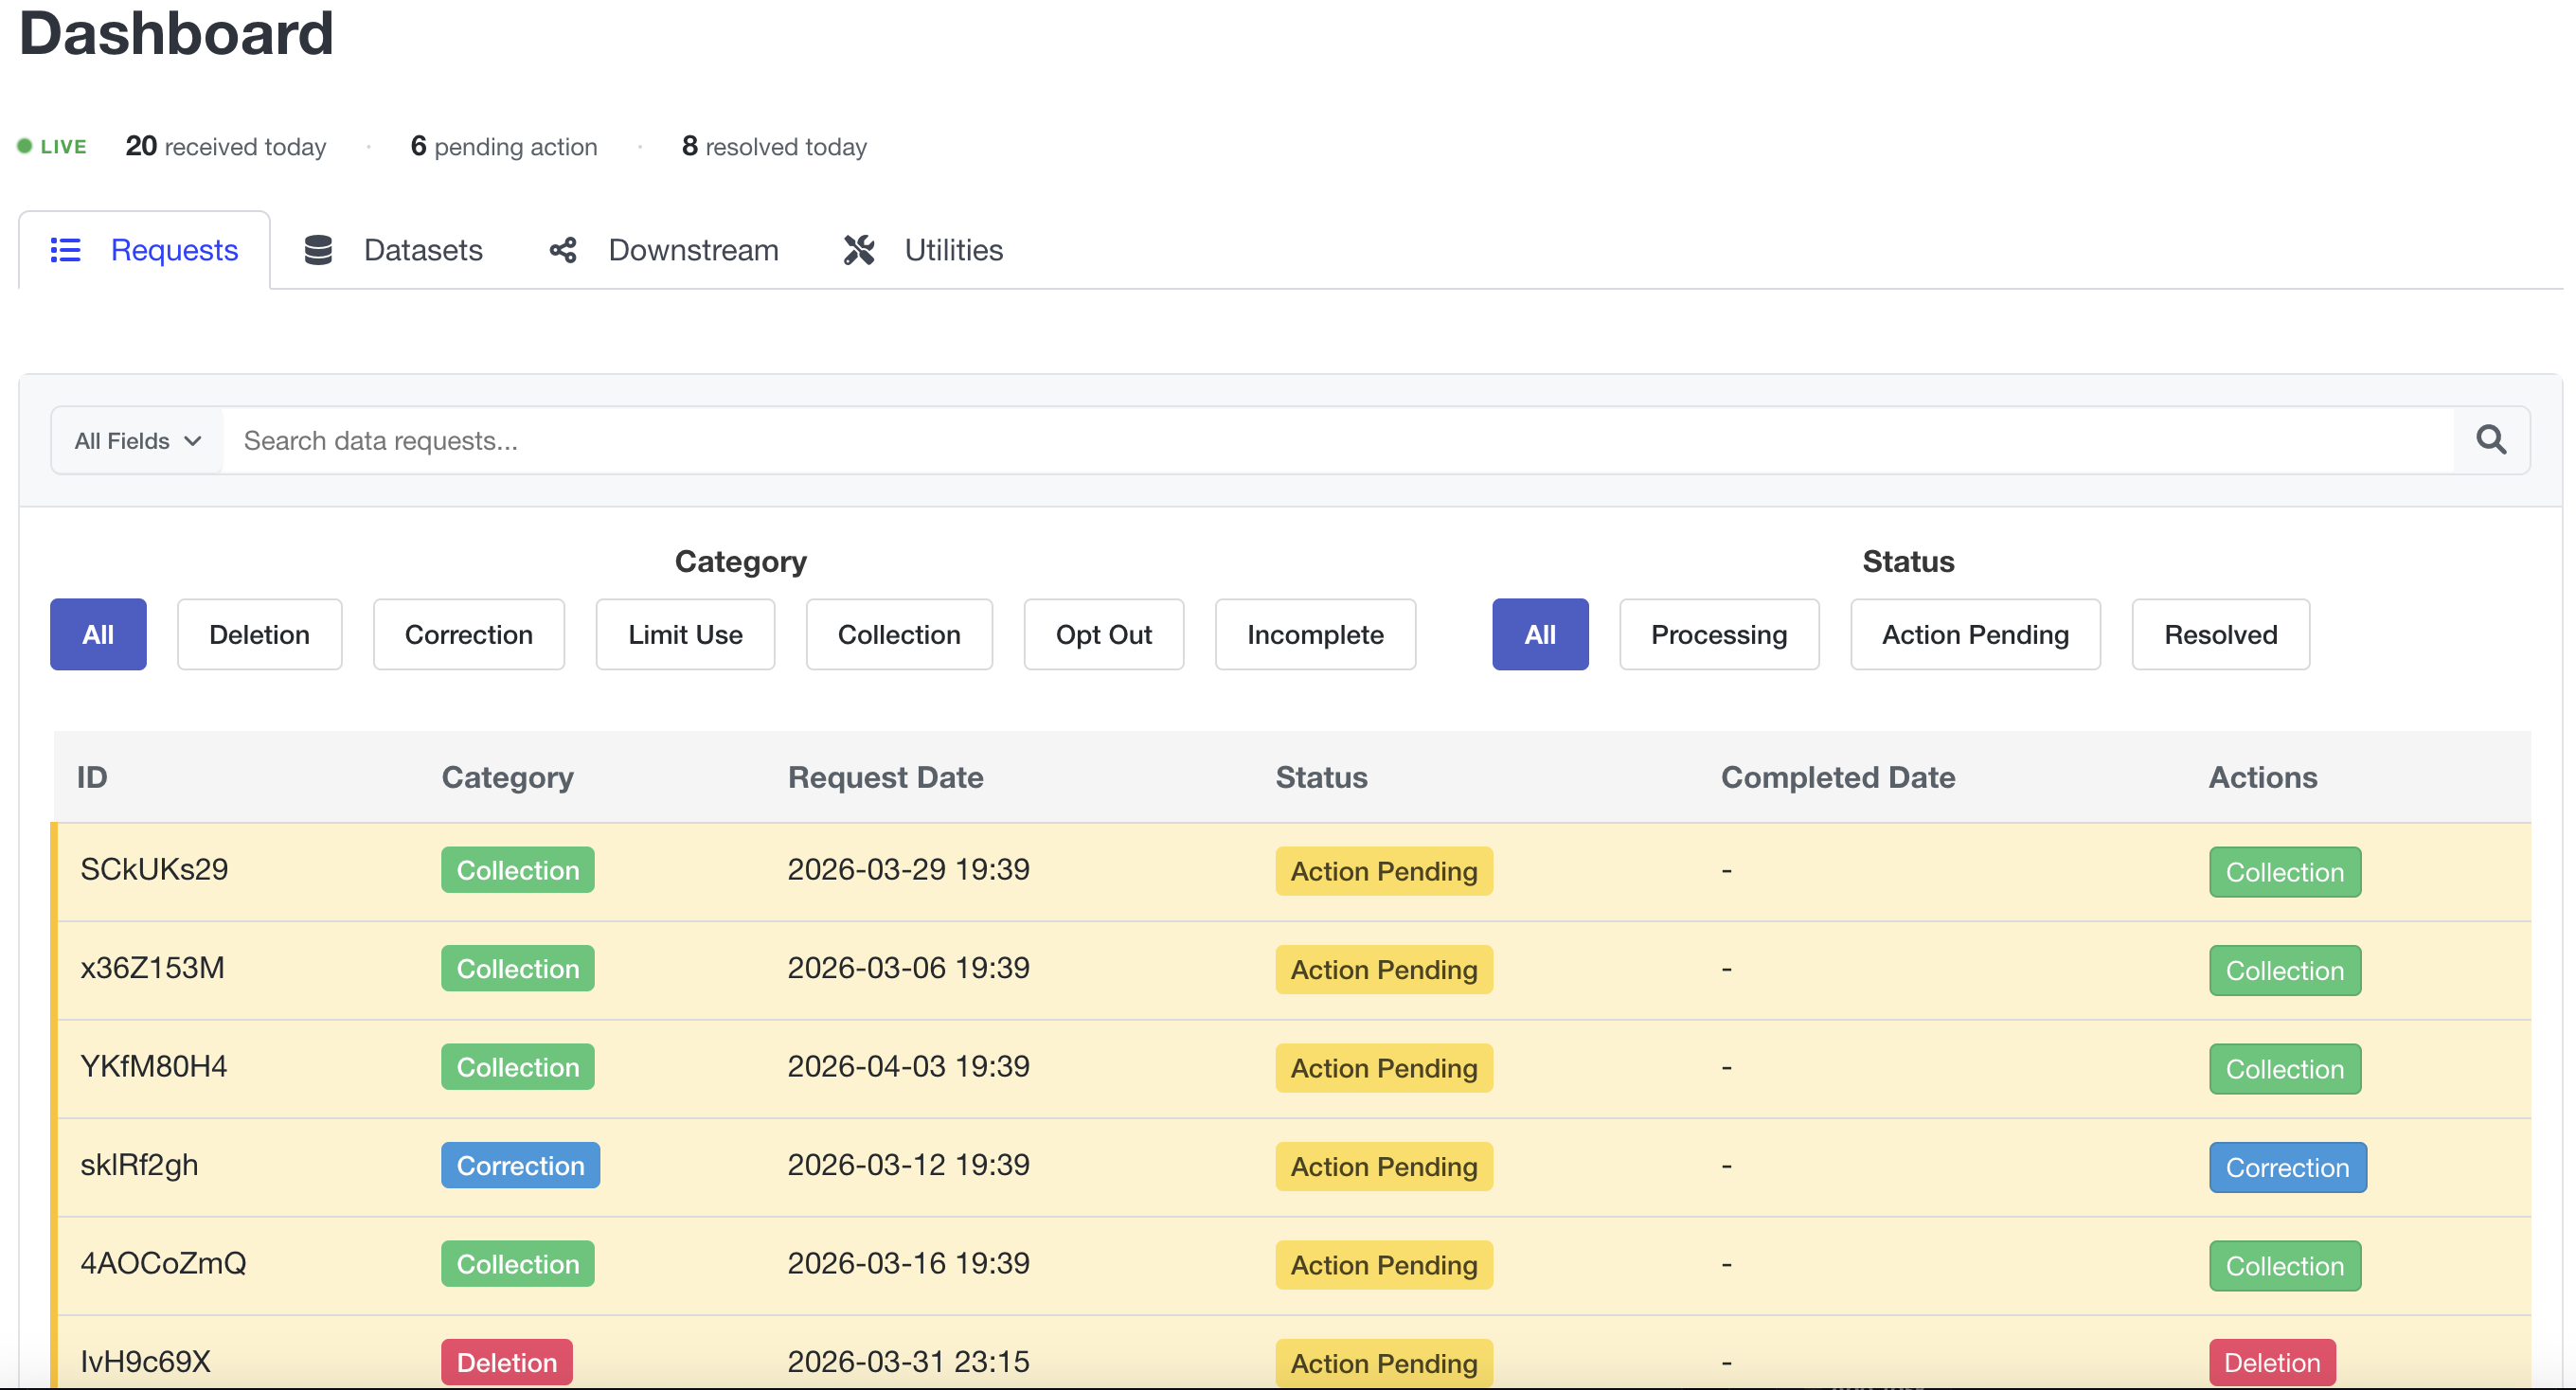Select the Incomplete category filter
The image size is (2576, 1390).
pyautogui.click(x=1314, y=634)
